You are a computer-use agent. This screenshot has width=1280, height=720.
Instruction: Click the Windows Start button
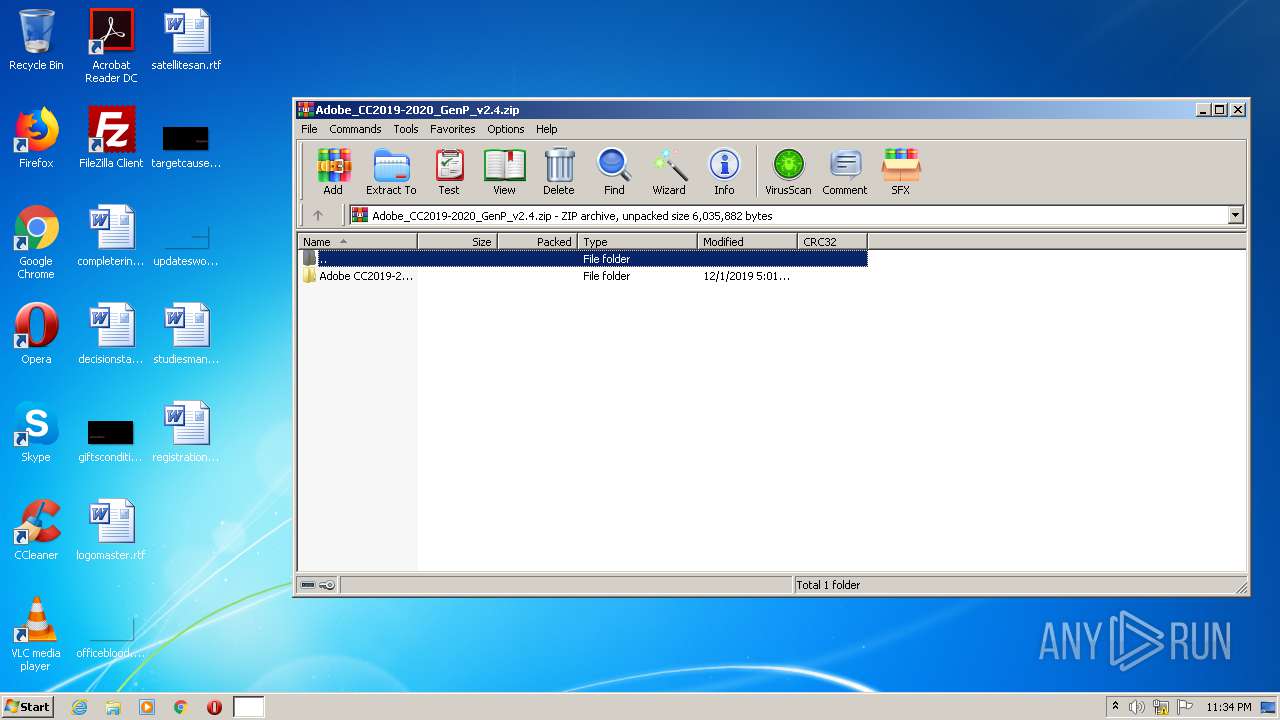tap(28, 706)
